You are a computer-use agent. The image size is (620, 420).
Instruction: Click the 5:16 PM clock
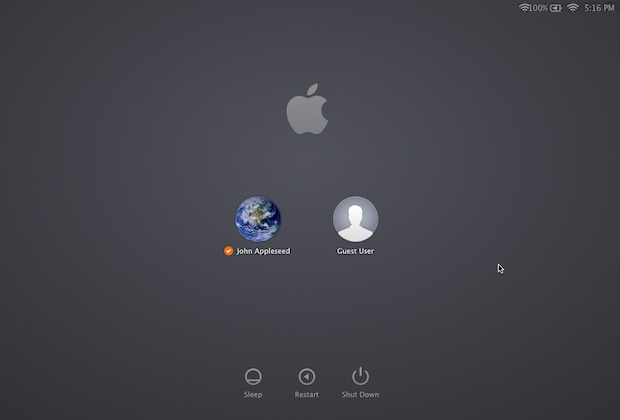(x=599, y=8)
